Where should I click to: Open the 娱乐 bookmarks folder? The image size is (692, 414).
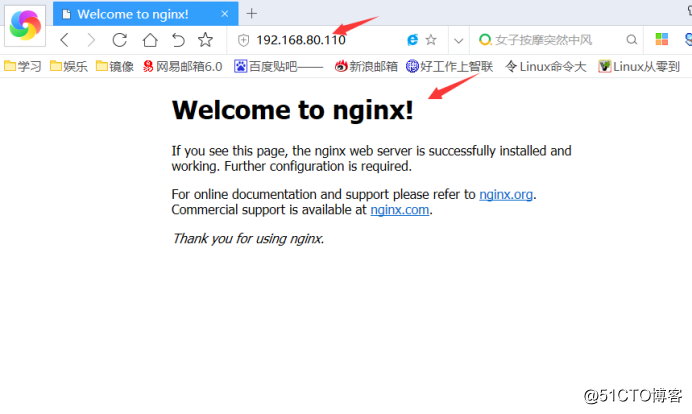pos(68,67)
